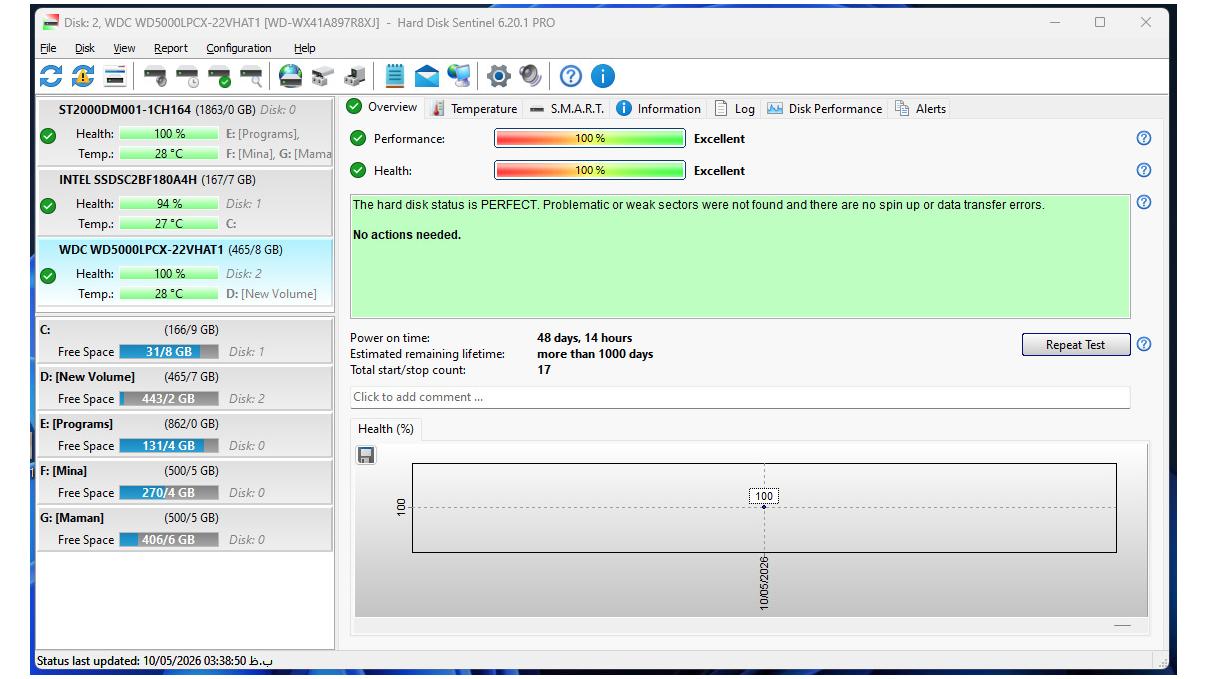Click the globe with monitor toolbar icon
Image resolution: width=1207 pixels, height=679 pixels.
tap(459, 76)
